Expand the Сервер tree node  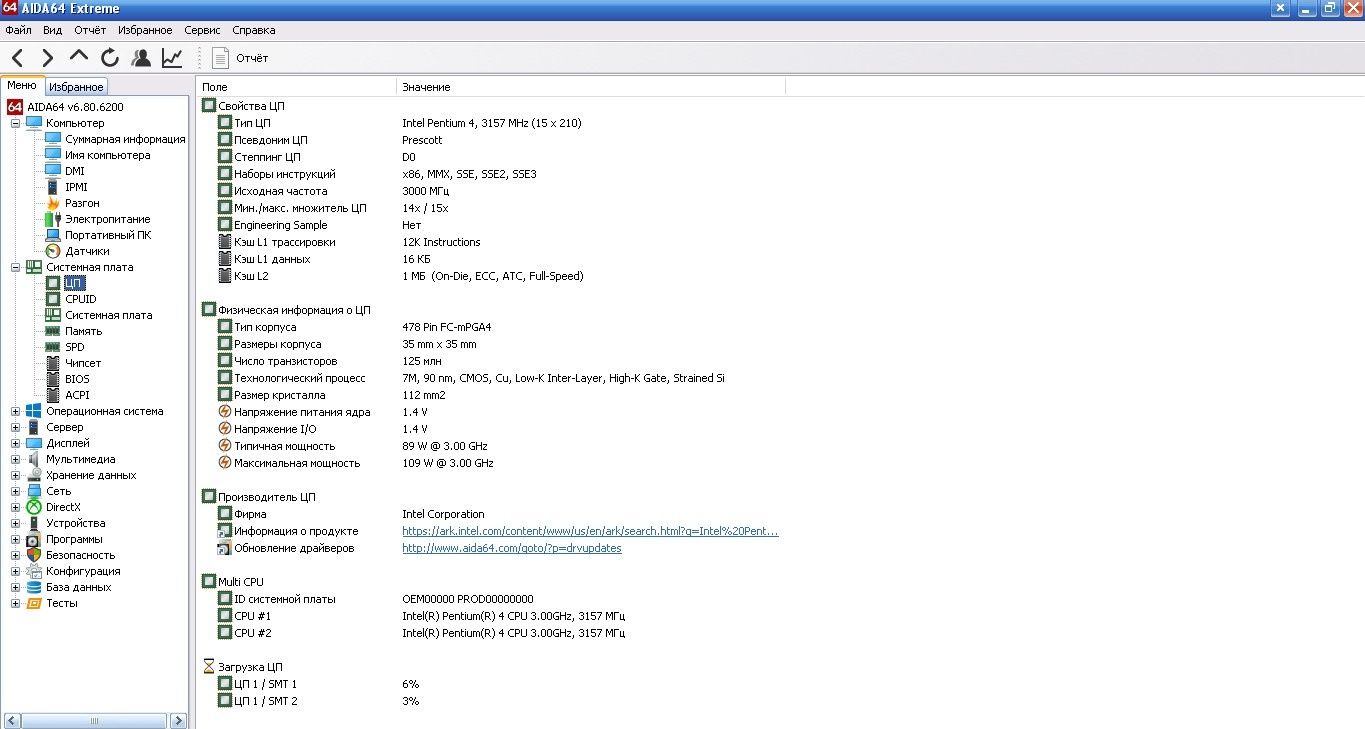click(x=16, y=427)
